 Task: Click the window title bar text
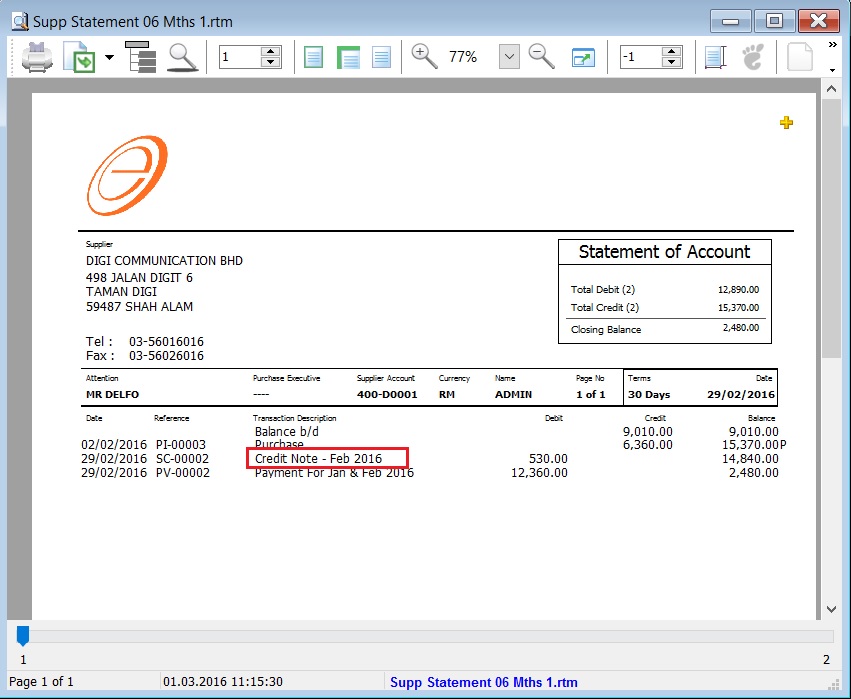point(130,20)
